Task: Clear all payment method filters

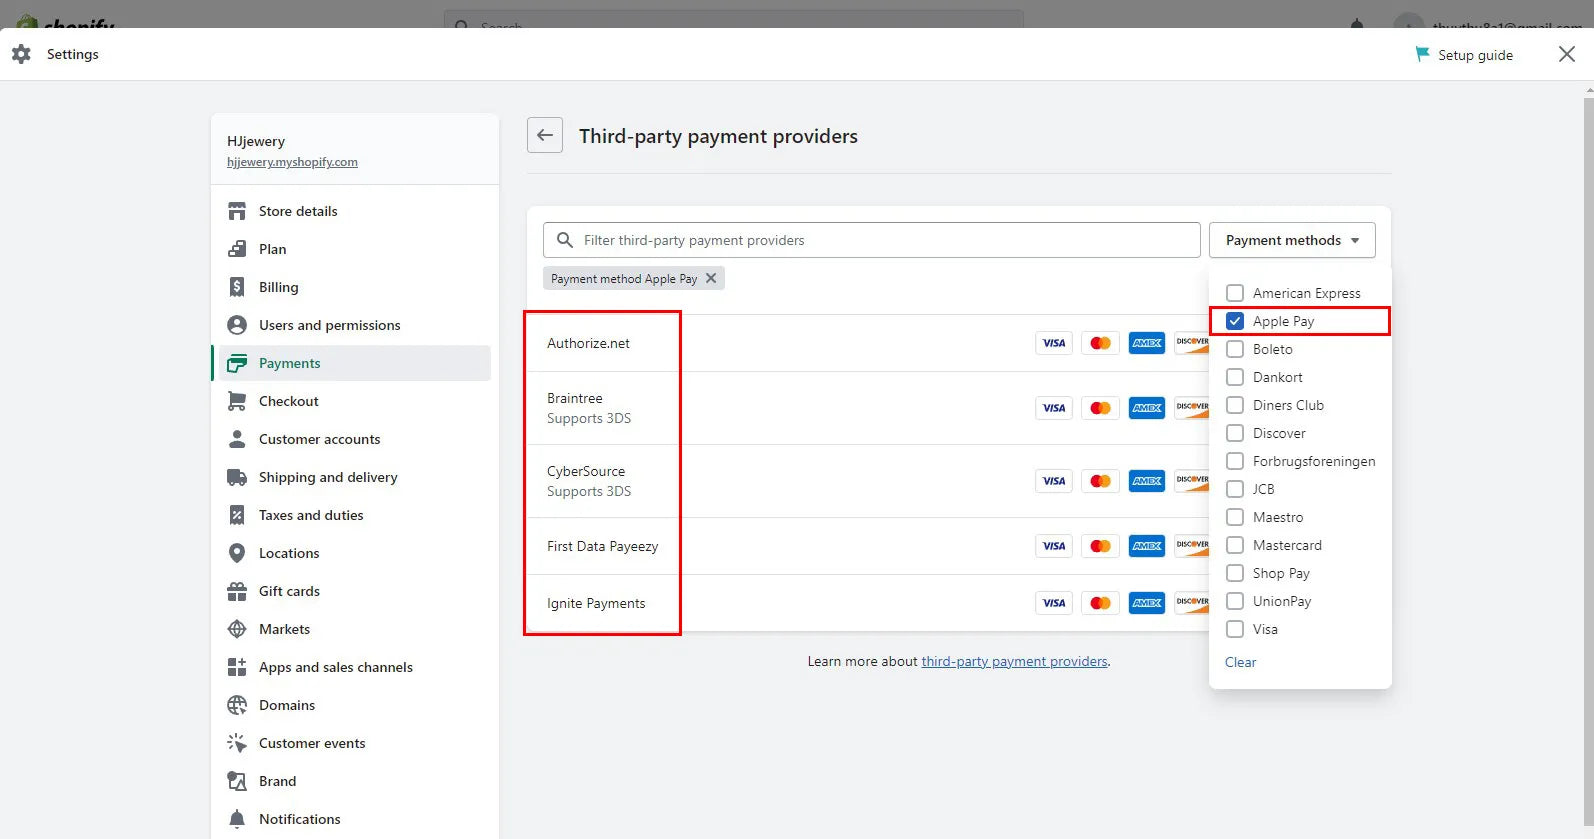Action: [x=1240, y=662]
